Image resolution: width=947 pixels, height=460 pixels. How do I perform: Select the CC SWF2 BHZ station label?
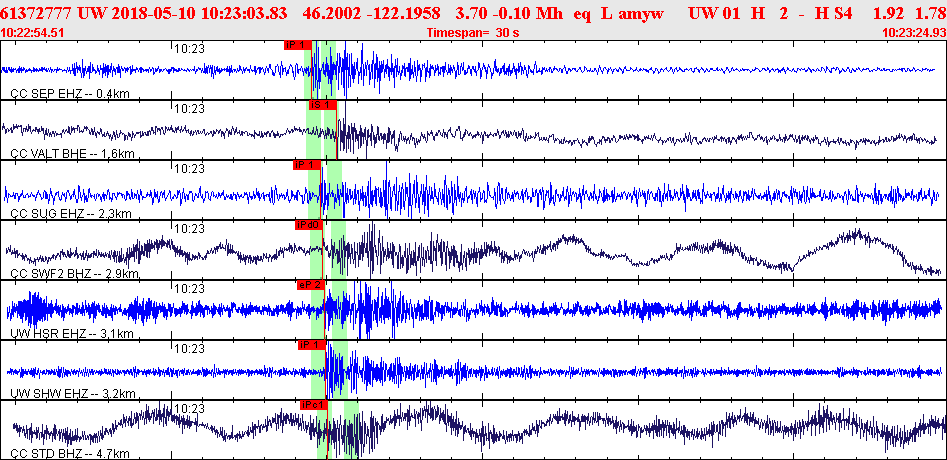[x=74, y=273]
